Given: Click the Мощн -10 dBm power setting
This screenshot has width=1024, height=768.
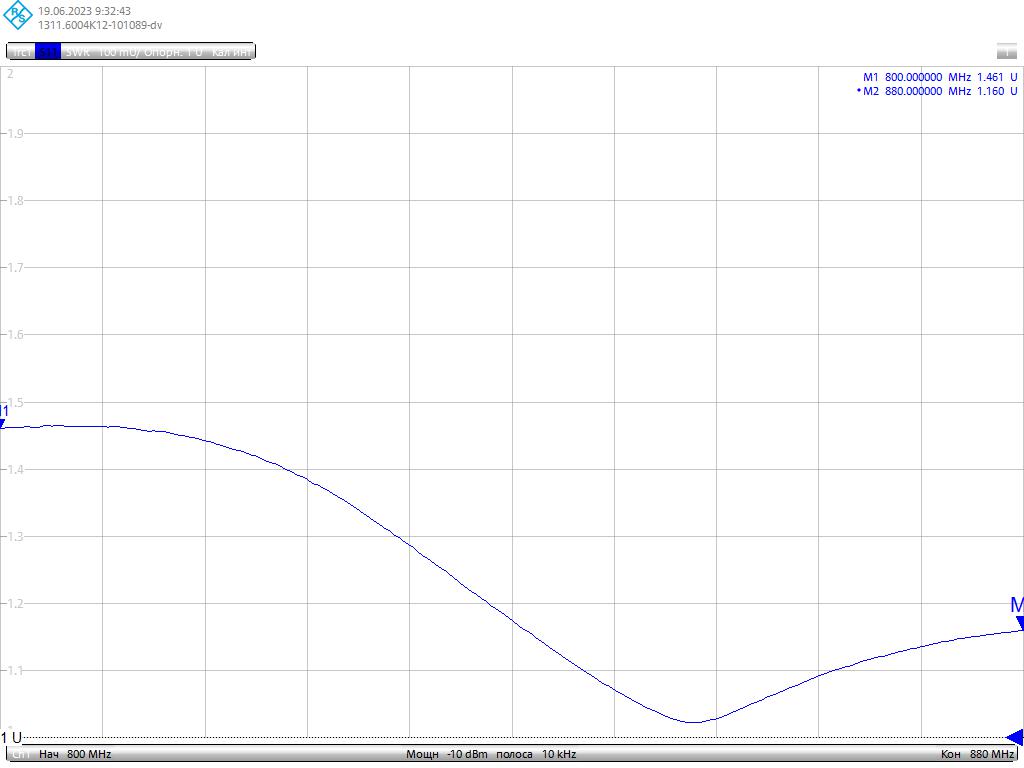Looking at the screenshot, I should coord(447,754).
